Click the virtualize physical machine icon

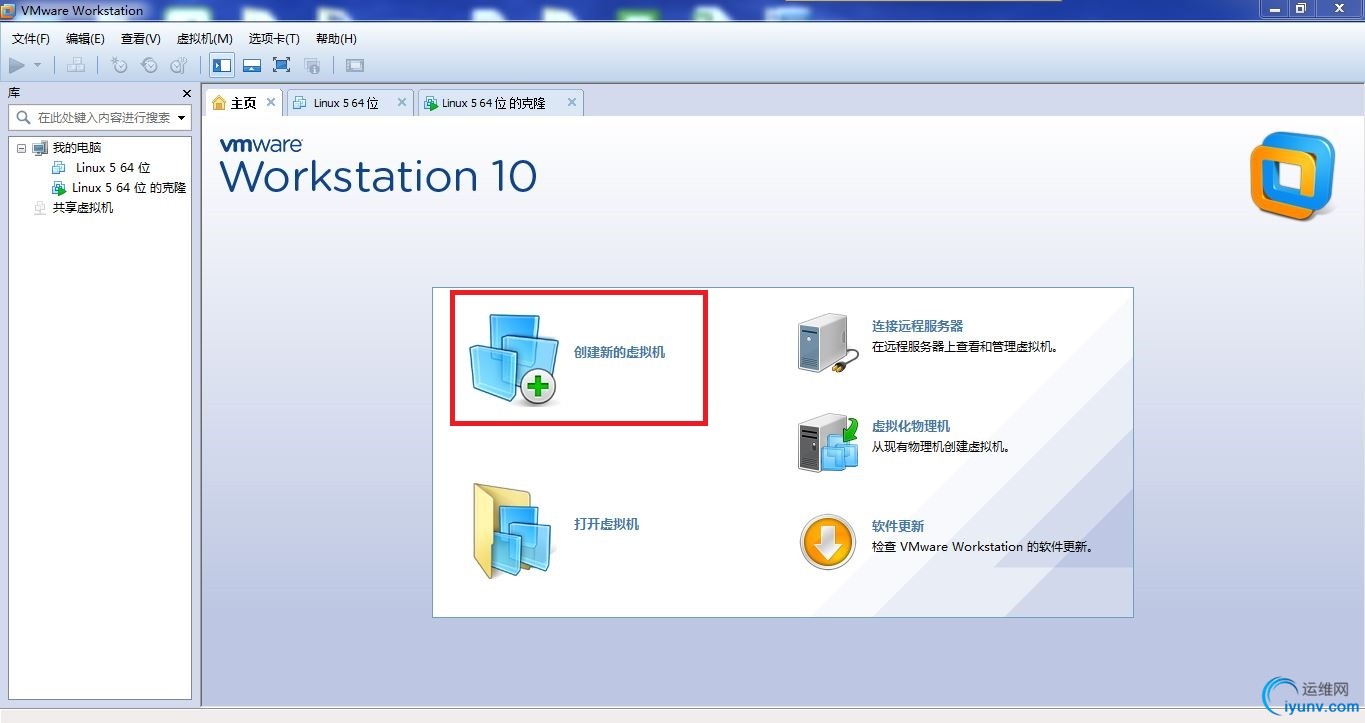pos(829,444)
